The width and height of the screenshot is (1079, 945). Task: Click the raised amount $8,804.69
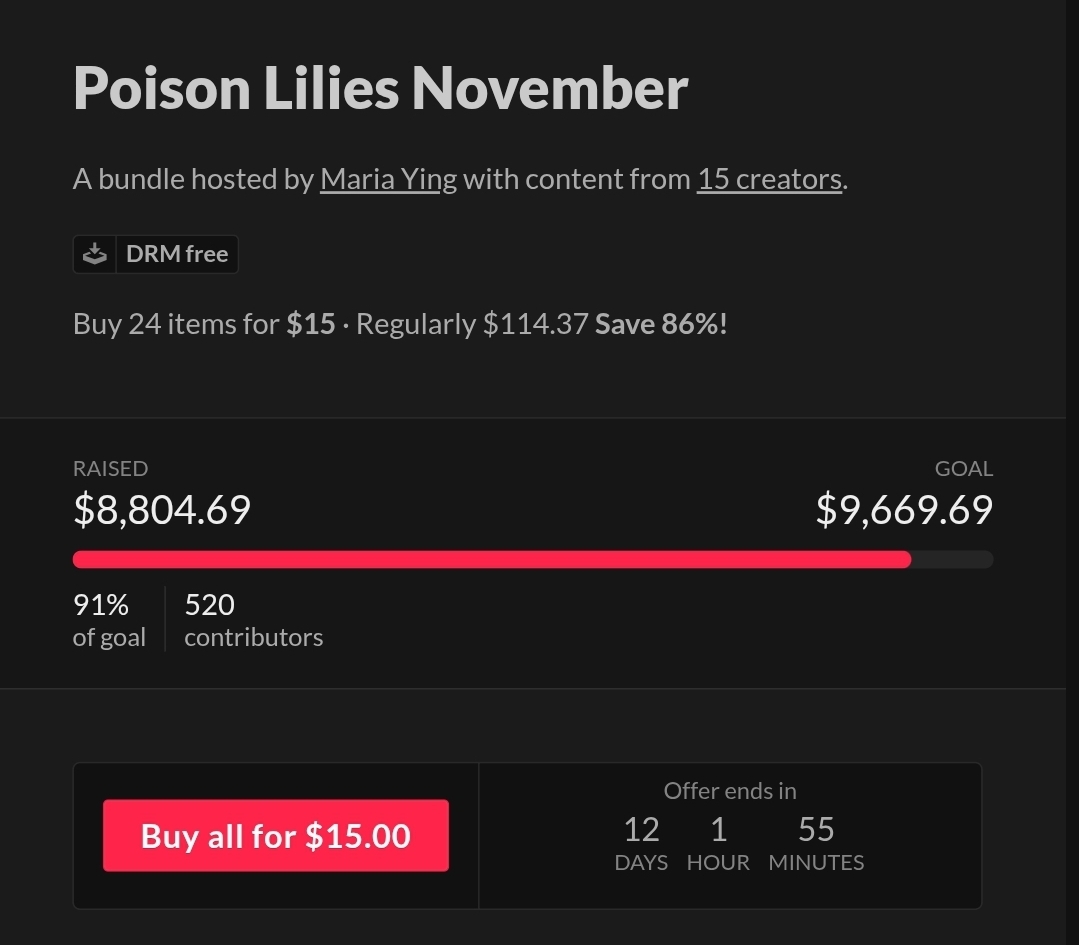[x=162, y=509]
